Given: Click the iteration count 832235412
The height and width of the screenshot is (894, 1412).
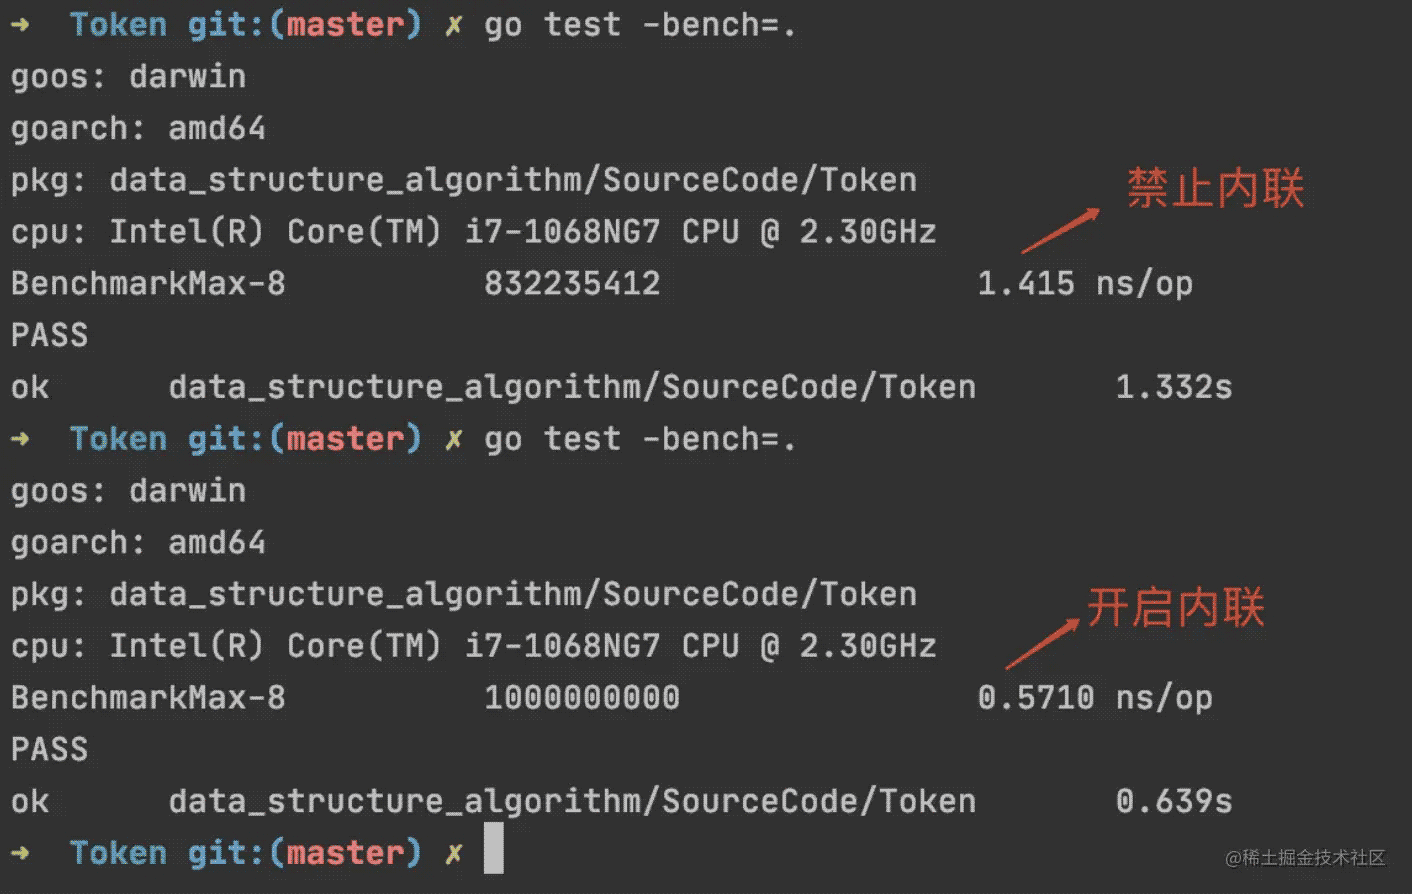Looking at the screenshot, I should pyautogui.click(x=572, y=284).
